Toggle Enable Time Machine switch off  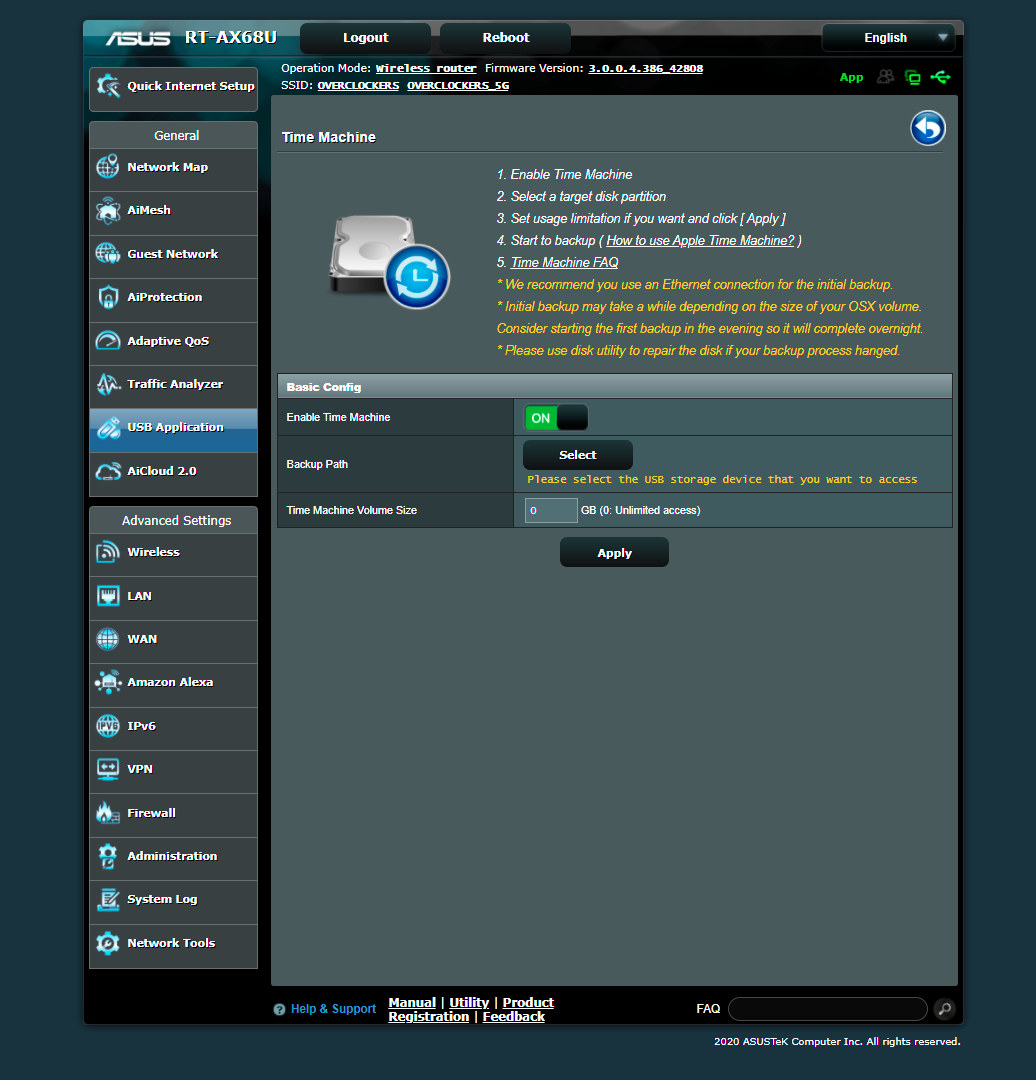[556, 418]
